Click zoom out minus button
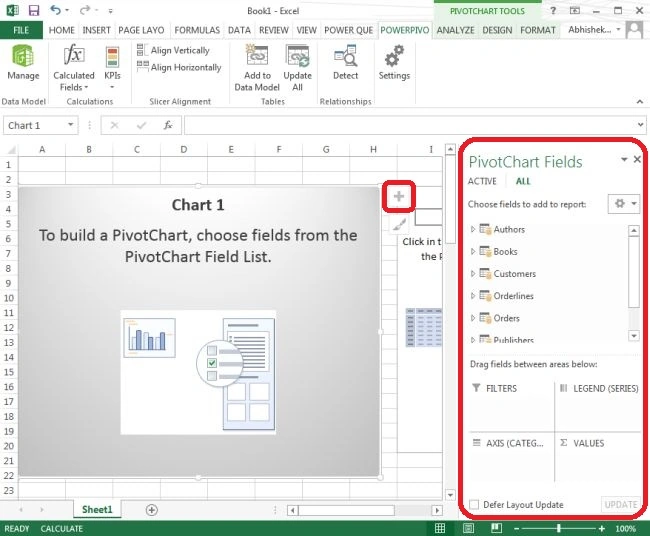The image size is (650, 536). [x=517, y=529]
